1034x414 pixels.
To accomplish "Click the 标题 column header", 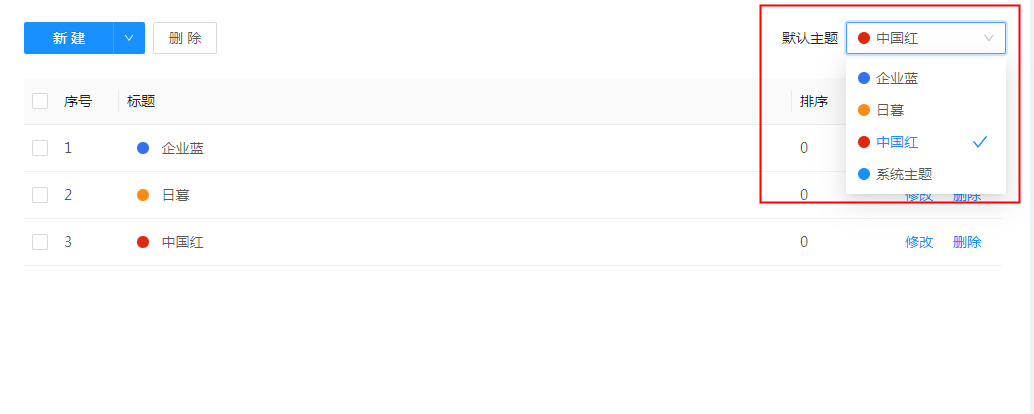I will [141, 101].
